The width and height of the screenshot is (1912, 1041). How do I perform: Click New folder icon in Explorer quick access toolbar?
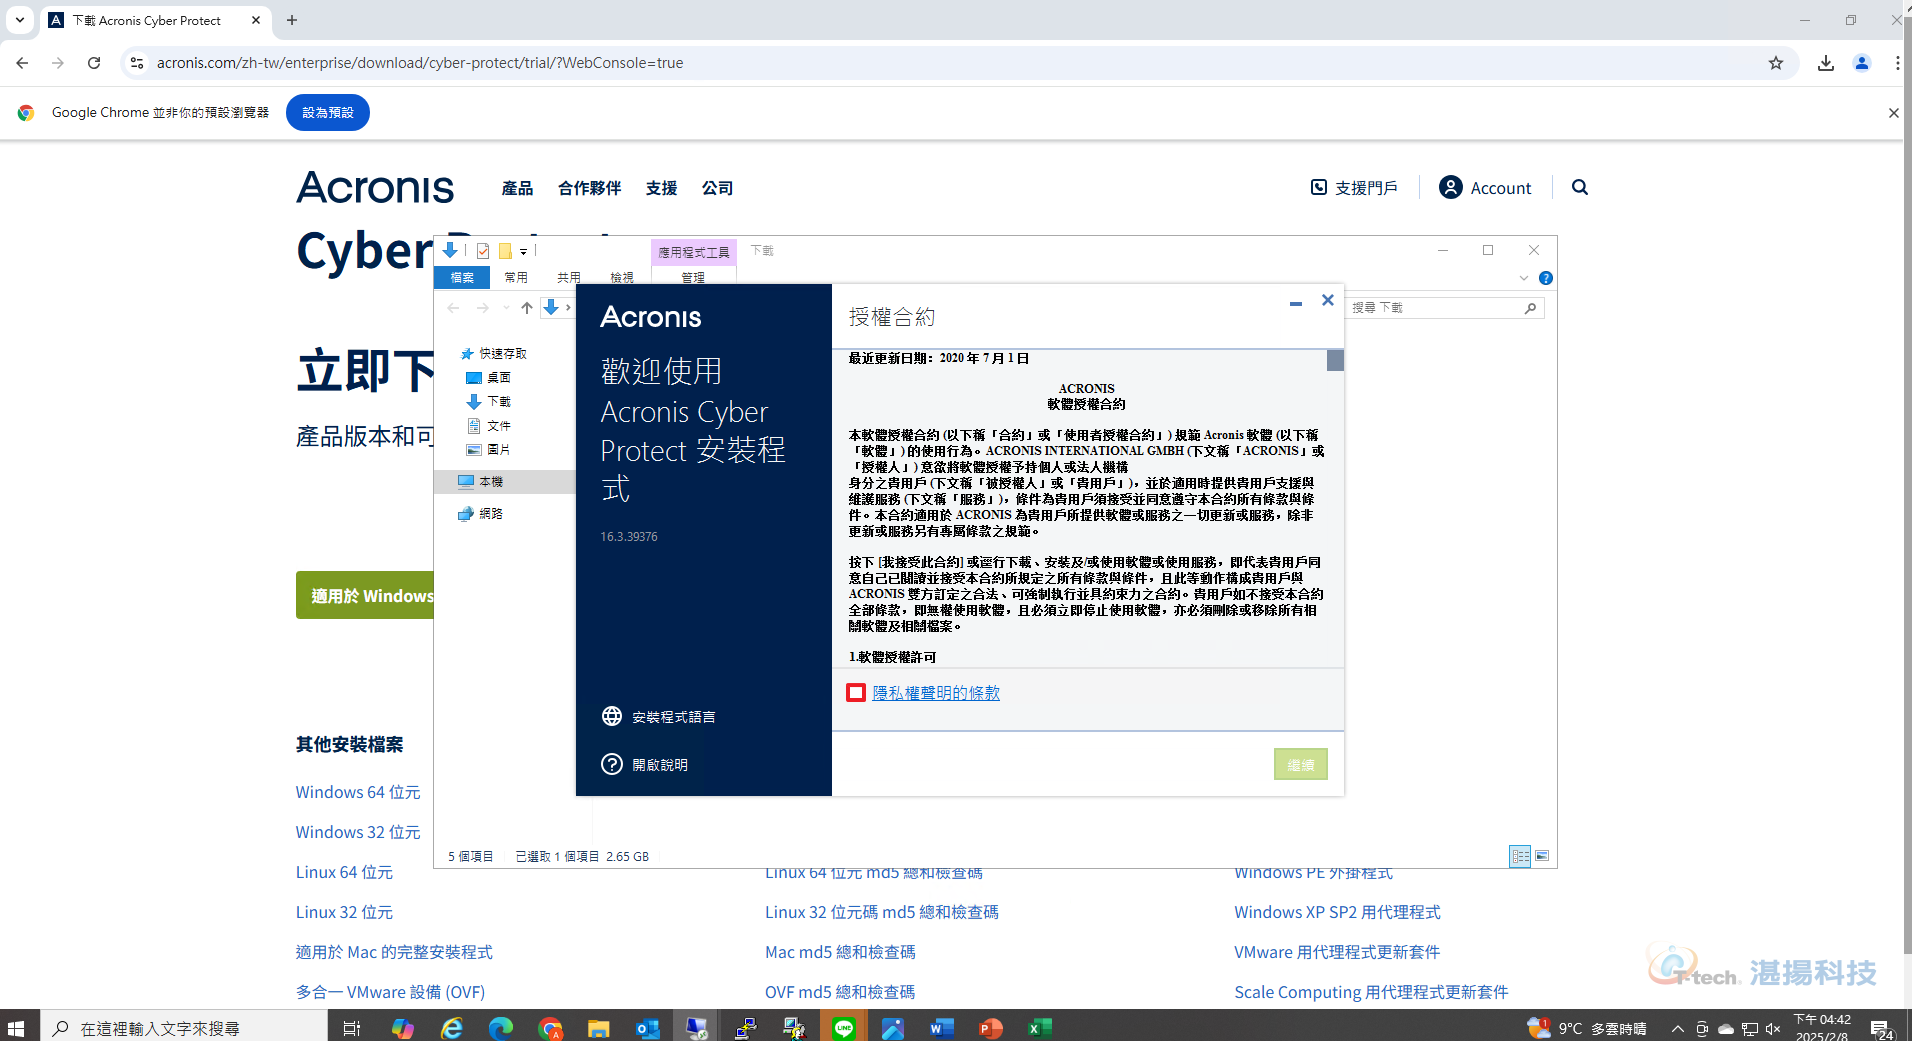click(x=505, y=251)
